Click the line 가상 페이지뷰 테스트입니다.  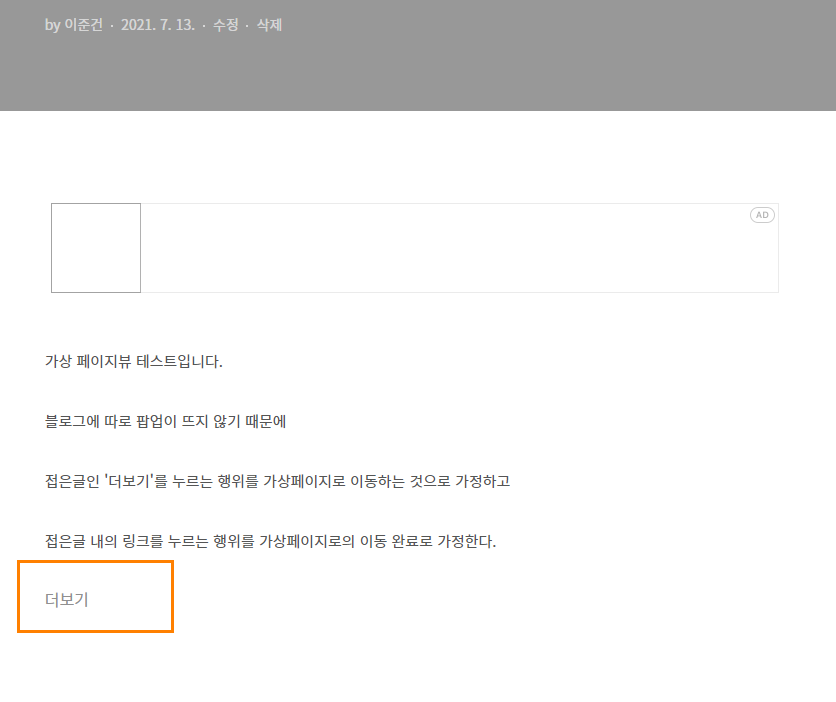point(134,361)
